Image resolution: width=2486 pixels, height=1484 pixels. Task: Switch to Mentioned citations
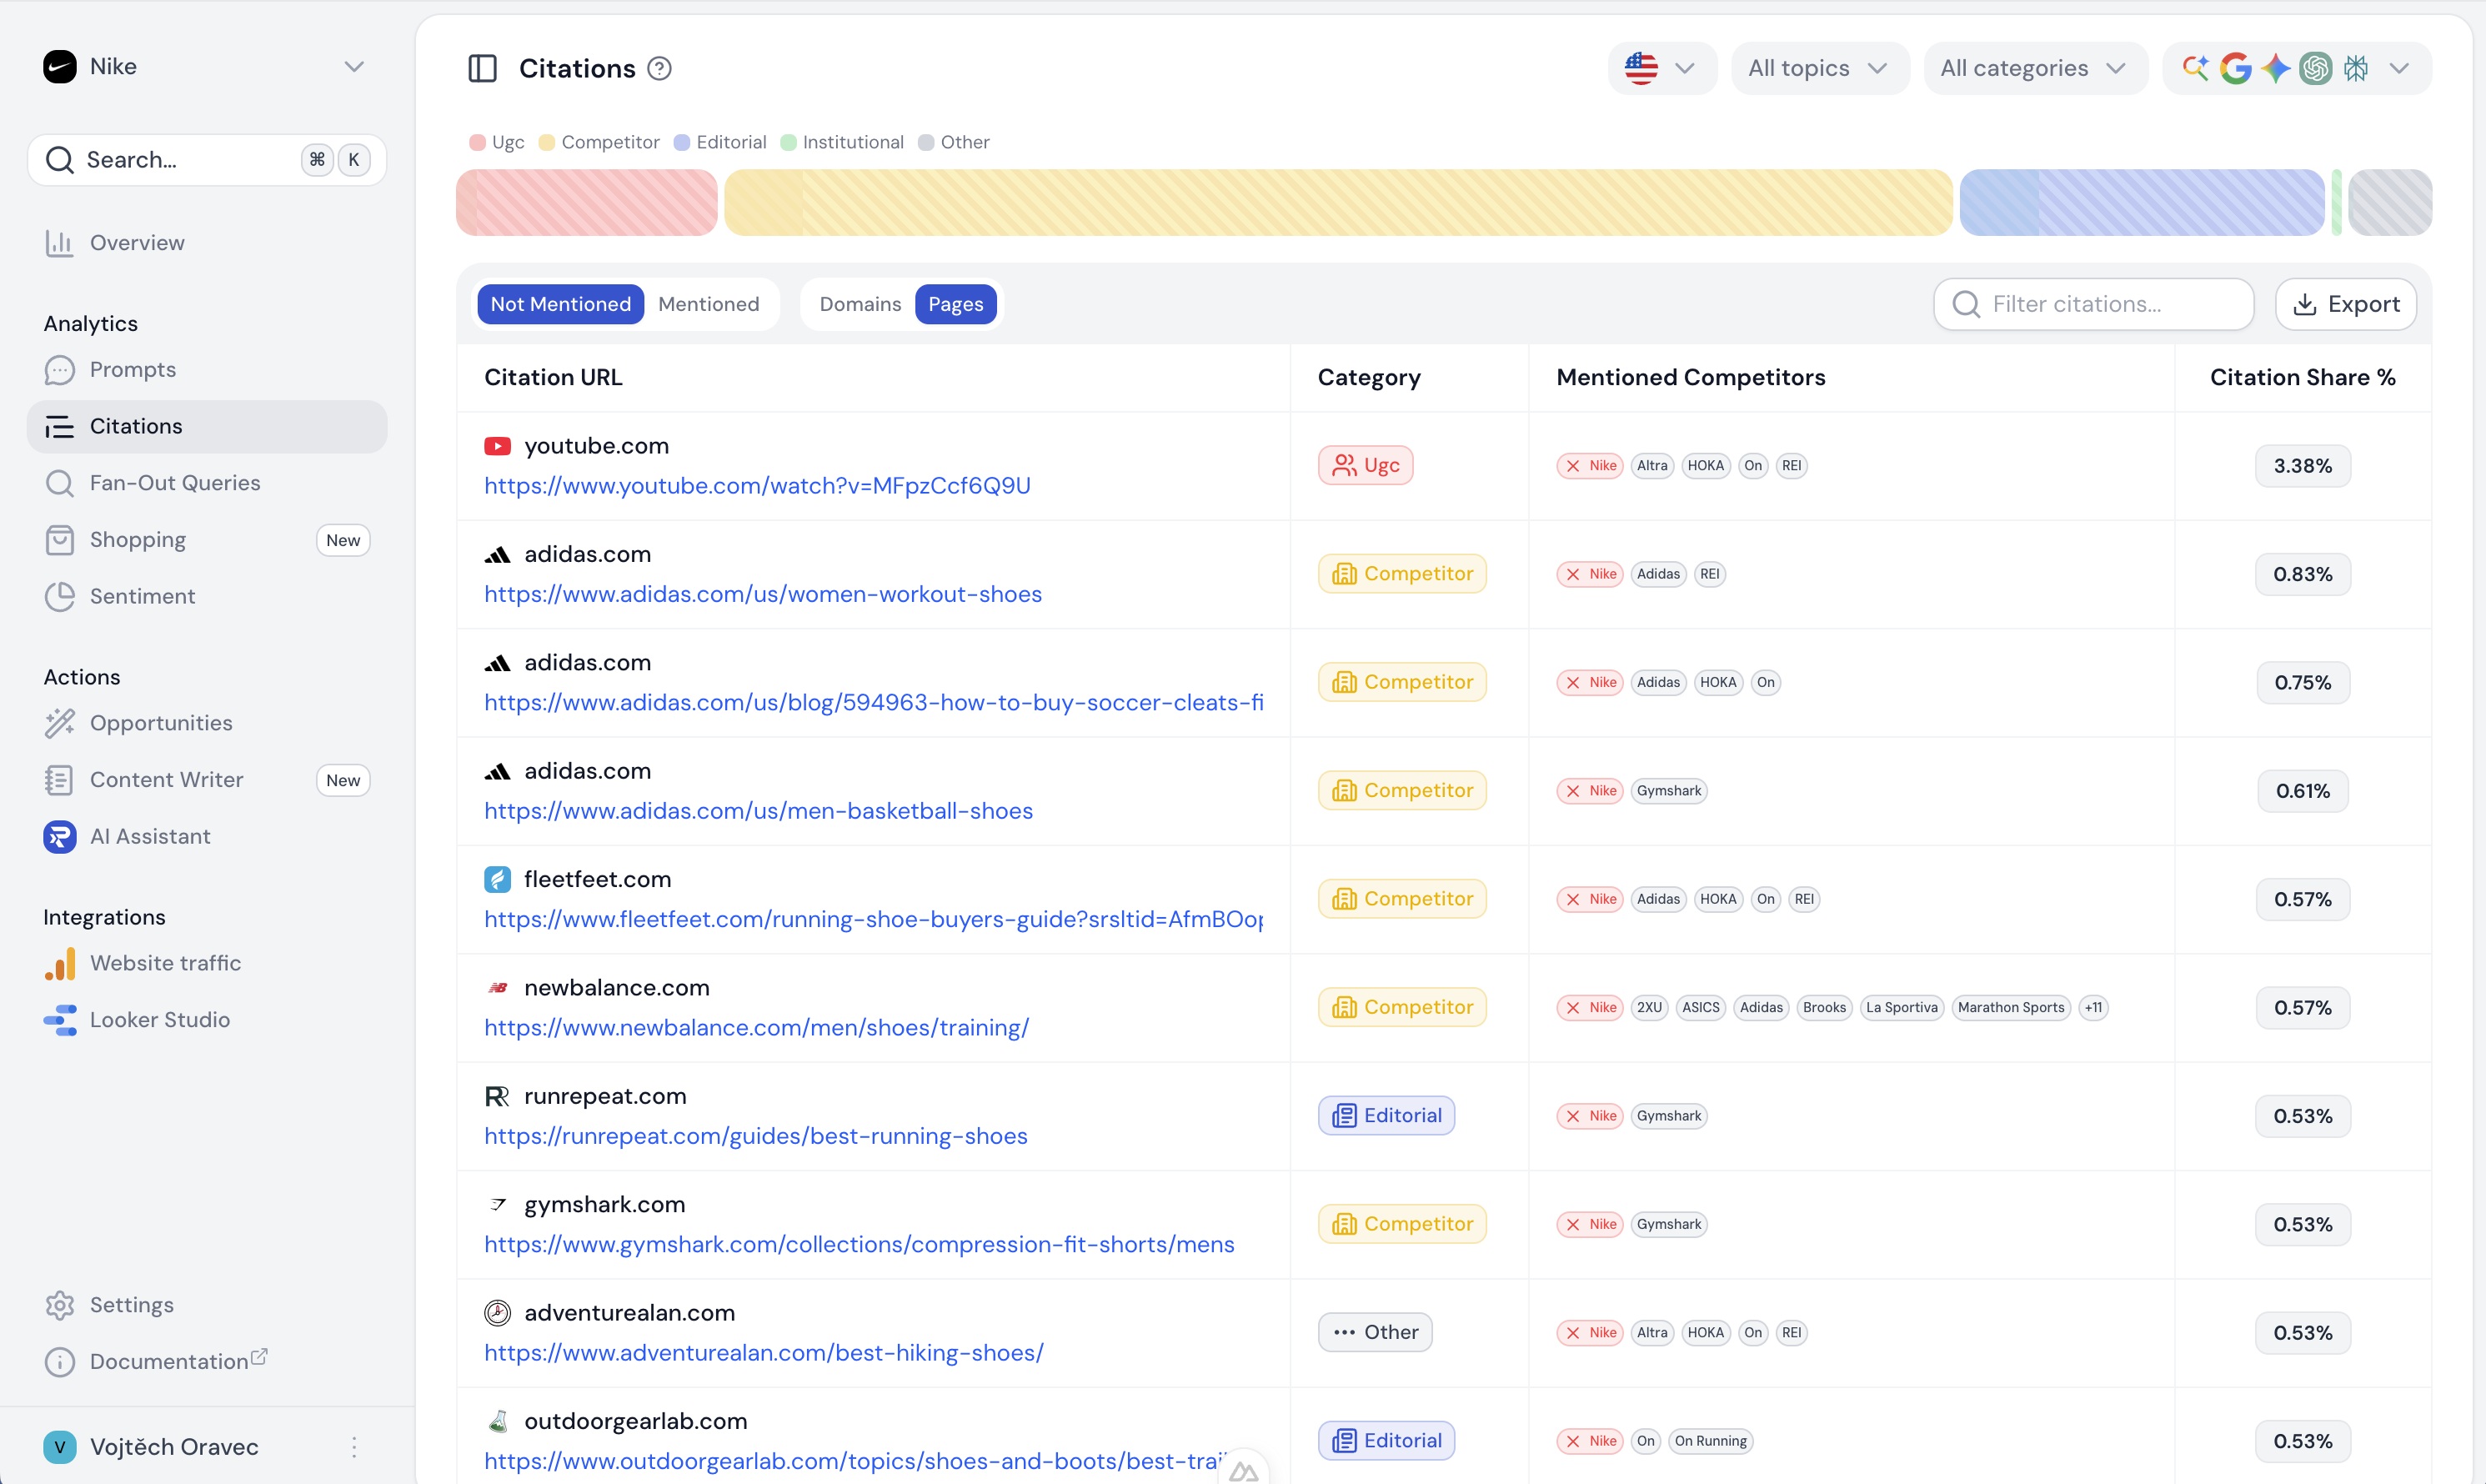coord(708,304)
